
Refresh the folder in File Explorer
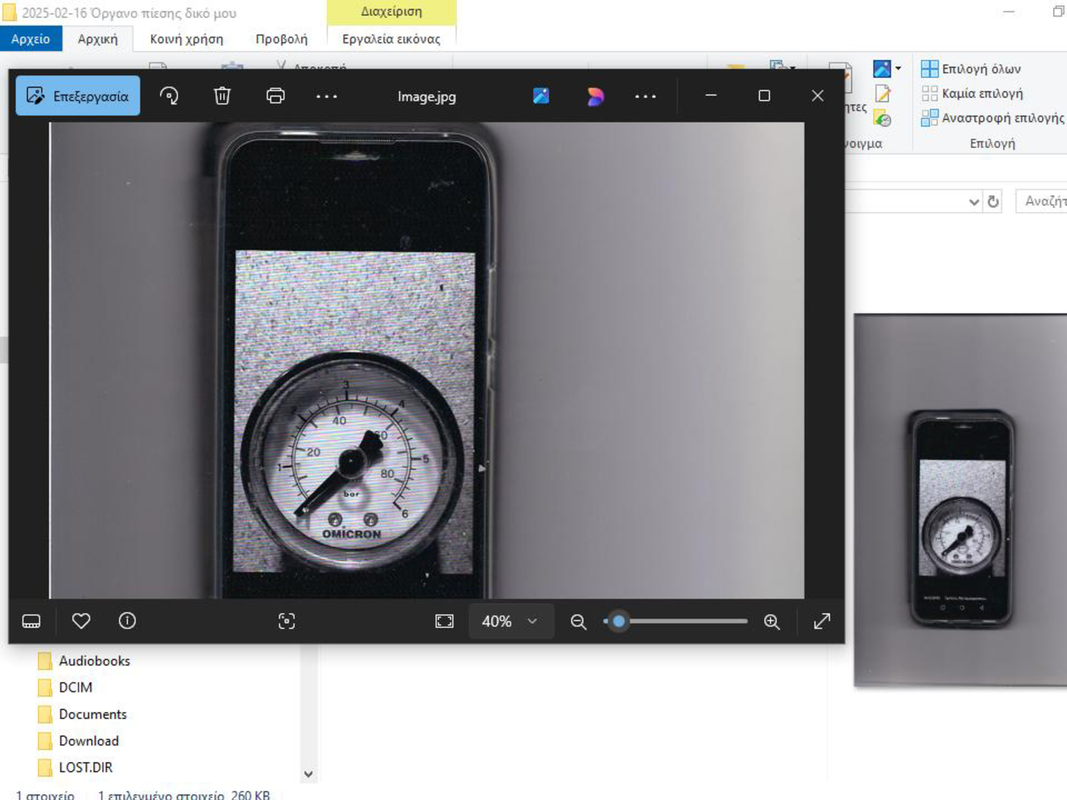pyautogui.click(x=993, y=201)
